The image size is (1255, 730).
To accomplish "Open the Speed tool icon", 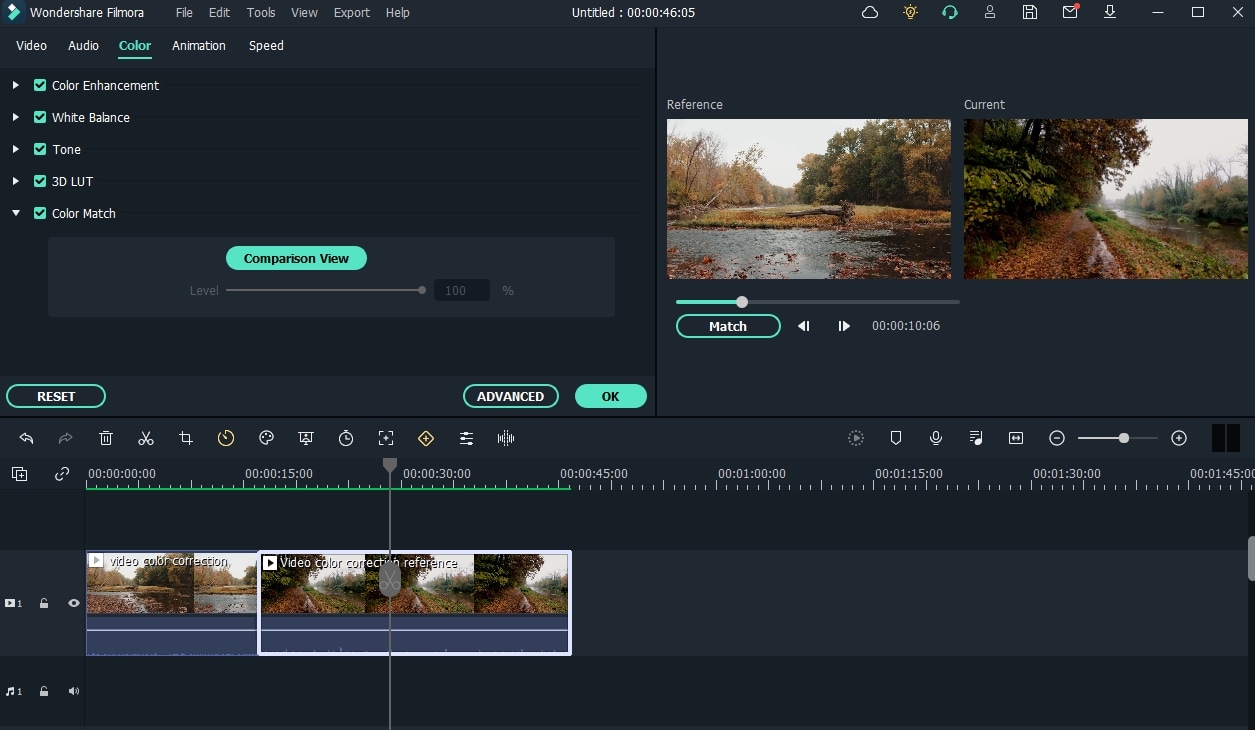I will tap(226, 438).
